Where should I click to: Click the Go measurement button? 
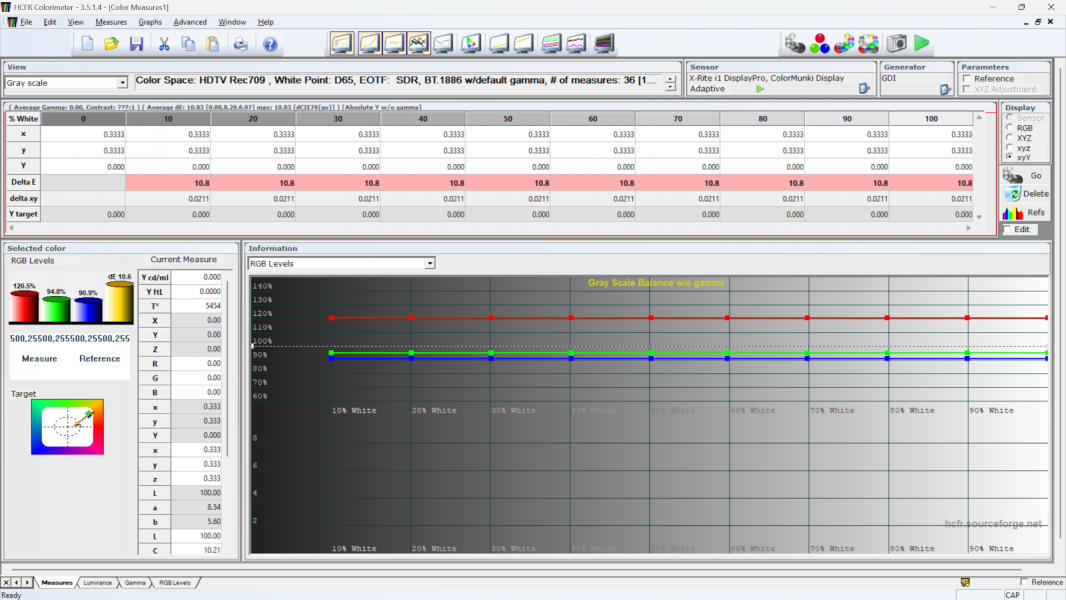pyautogui.click(x=1025, y=175)
